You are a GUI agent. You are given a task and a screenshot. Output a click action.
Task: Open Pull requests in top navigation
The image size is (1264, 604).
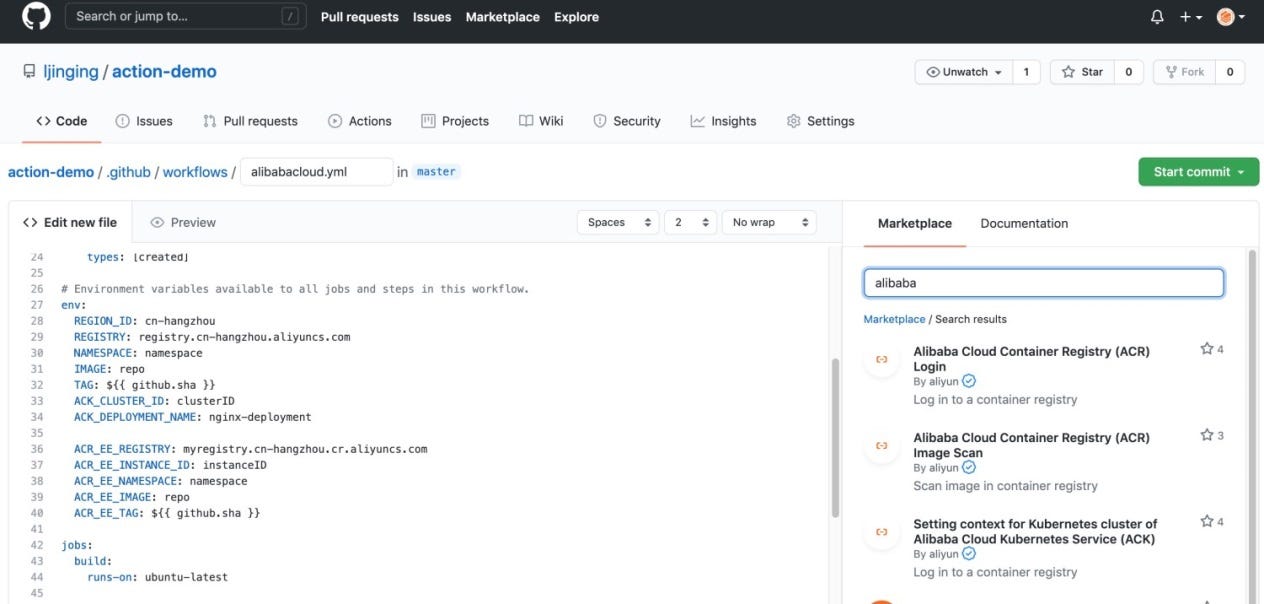pos(359,17)
